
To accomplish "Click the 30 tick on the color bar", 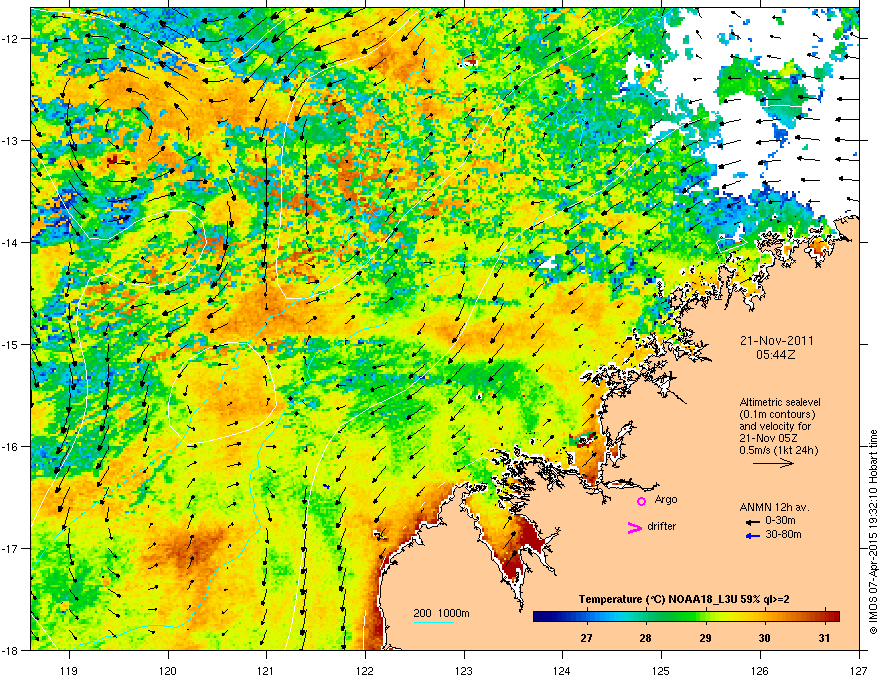I will pos(764,638).
